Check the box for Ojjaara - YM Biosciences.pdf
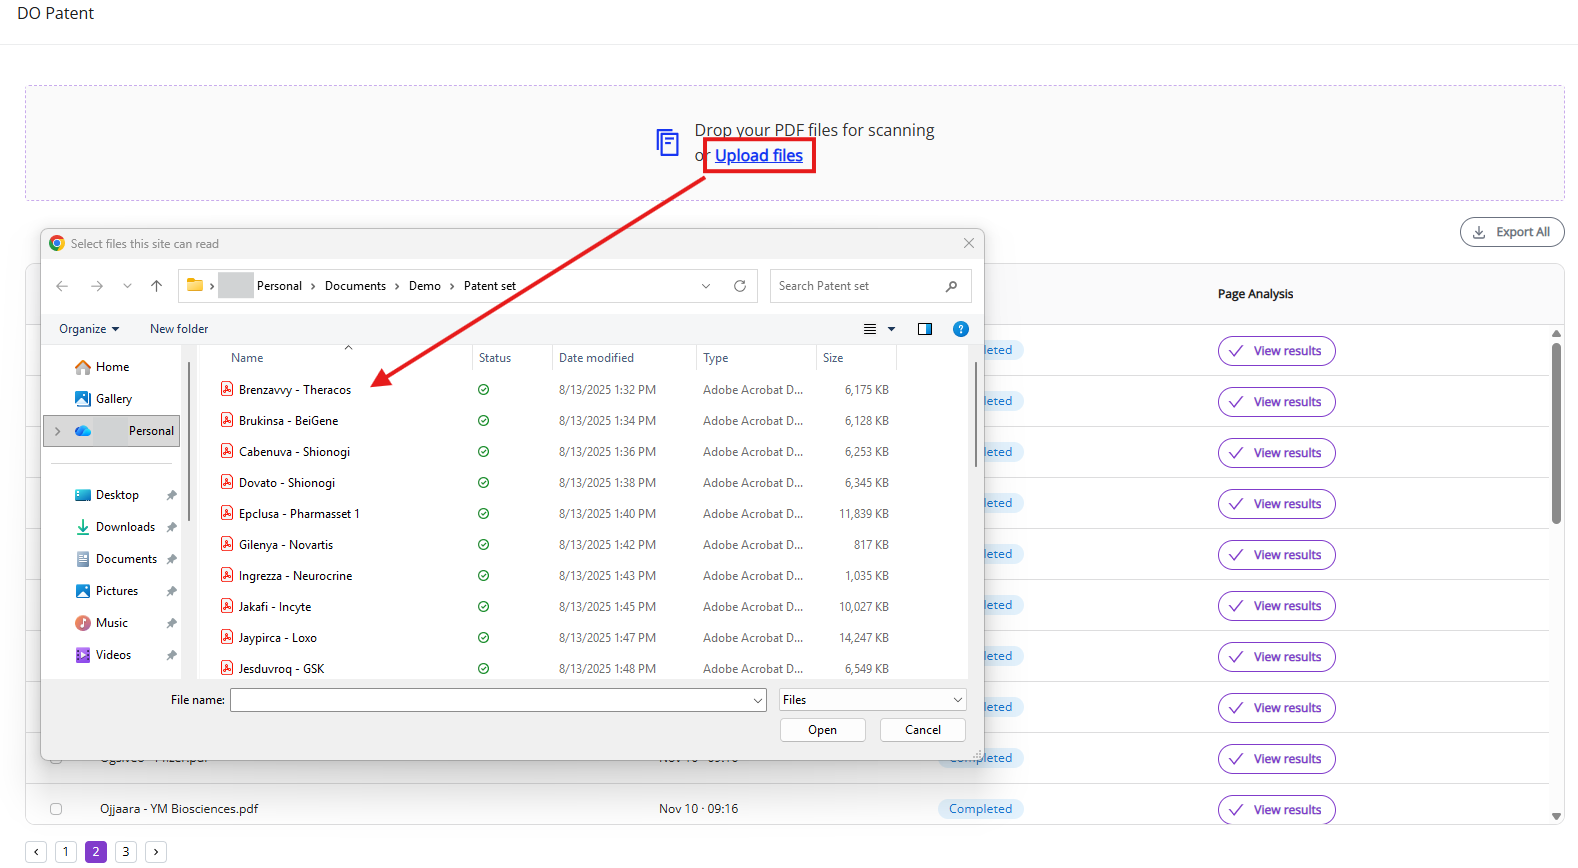Image resolution: width=1578 pixels, height=868 pixels. tap(56, 809)
